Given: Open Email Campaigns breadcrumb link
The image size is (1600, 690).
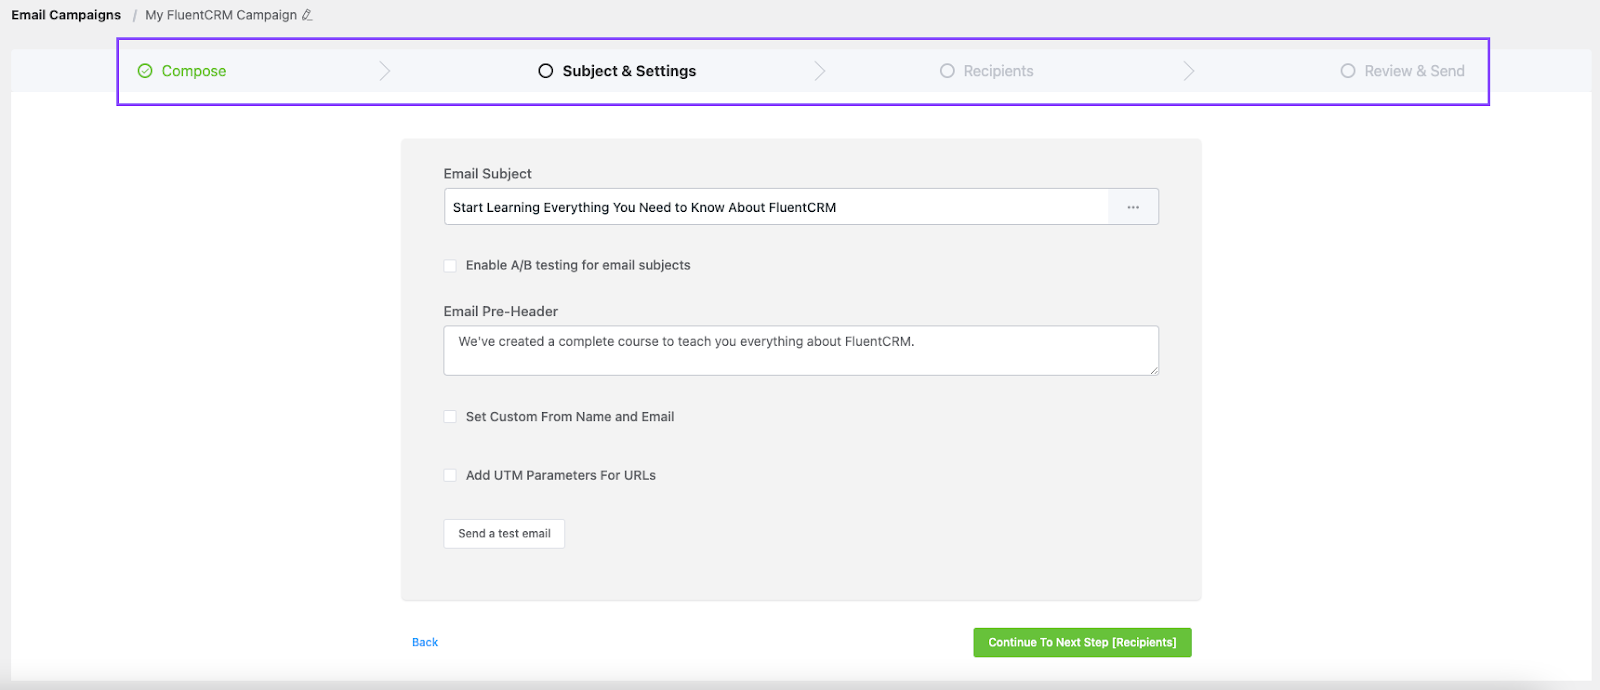Looking at the screenshot, I should 66,15.
